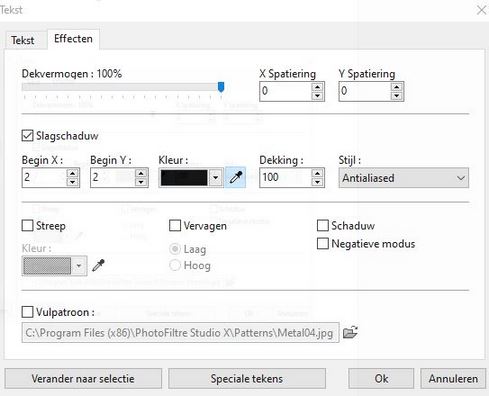Increase Dekking value with up arrow

pos(317,173)
